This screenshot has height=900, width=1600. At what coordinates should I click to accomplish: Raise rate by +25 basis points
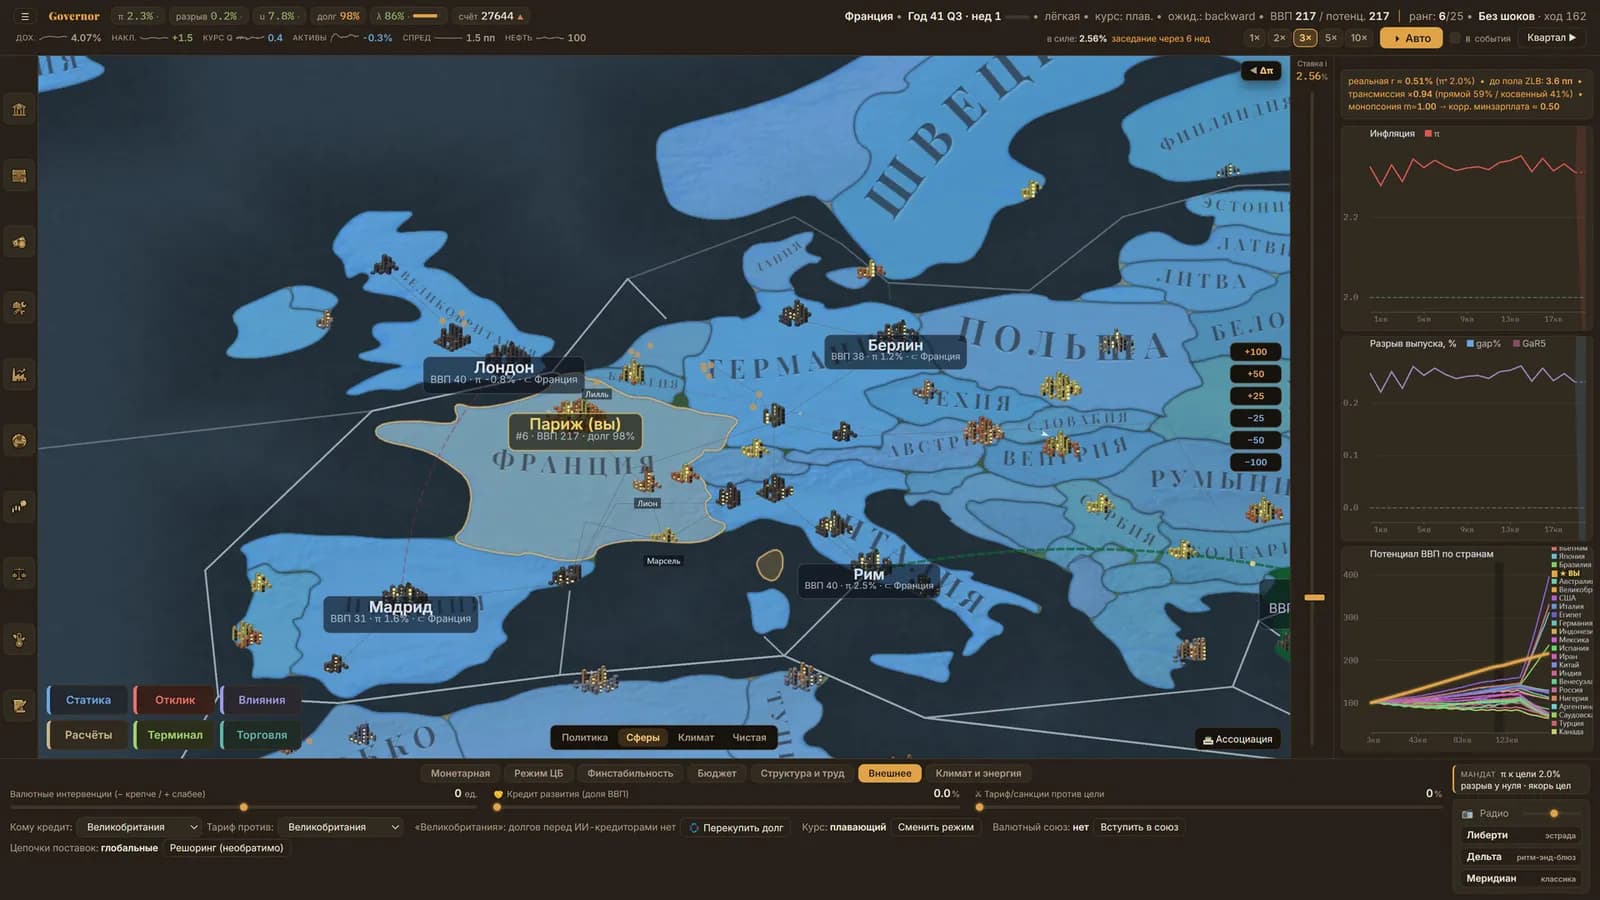[x=1255, y=396]
